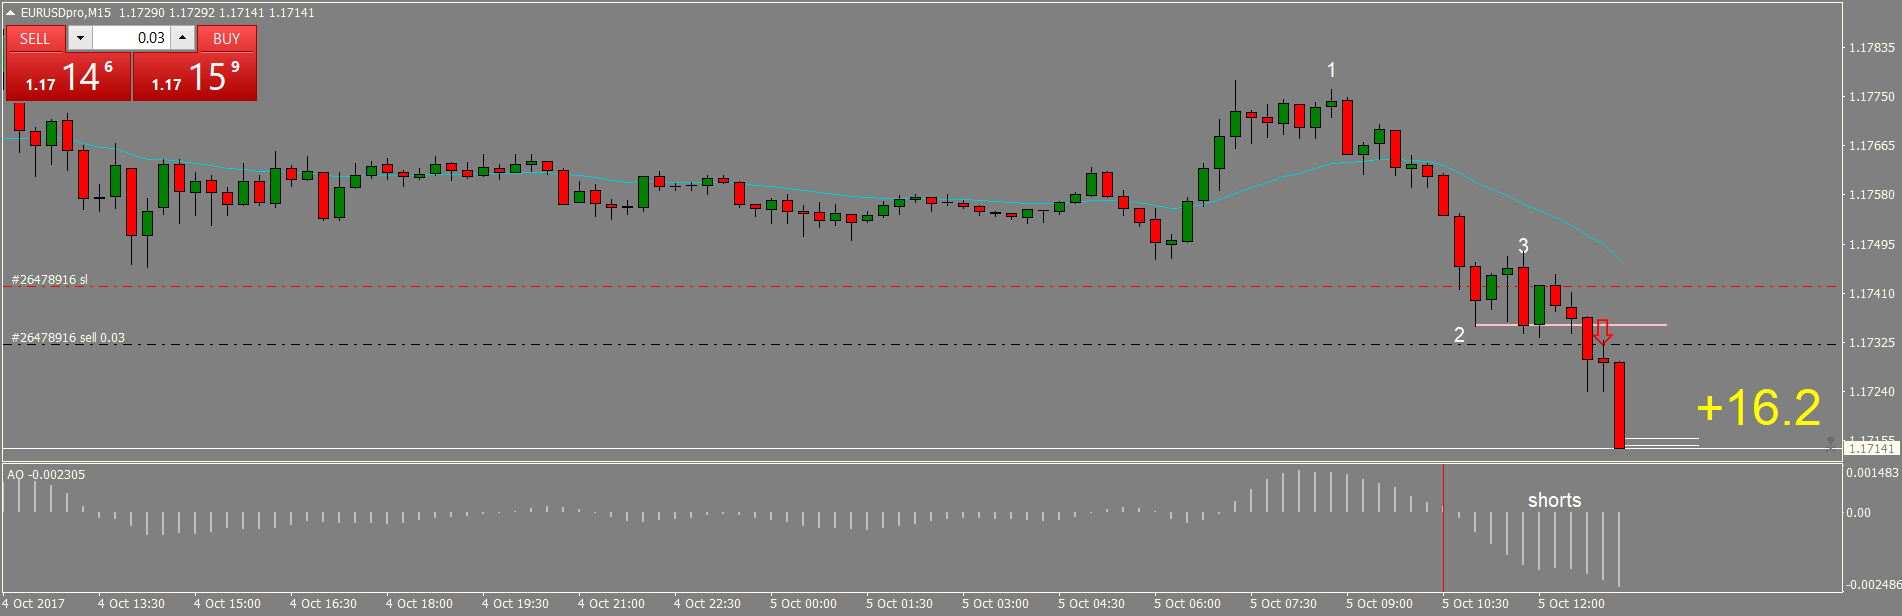This screenshot has width=1902, height=616.
Task: Click the pink horizontal trendline near label 2
Action: coord(1571,325)
